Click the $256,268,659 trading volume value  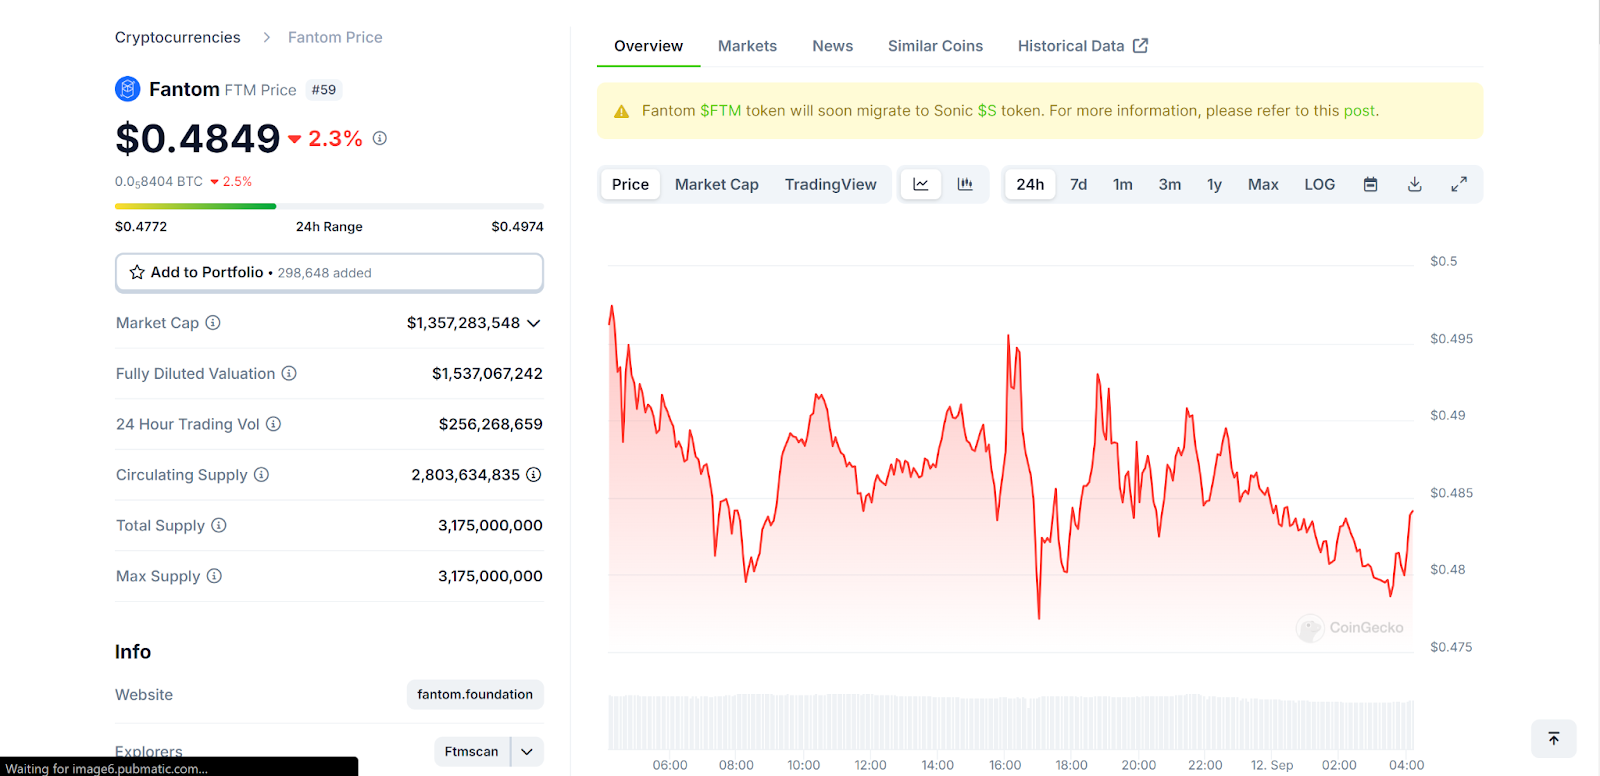click(491, 424)
